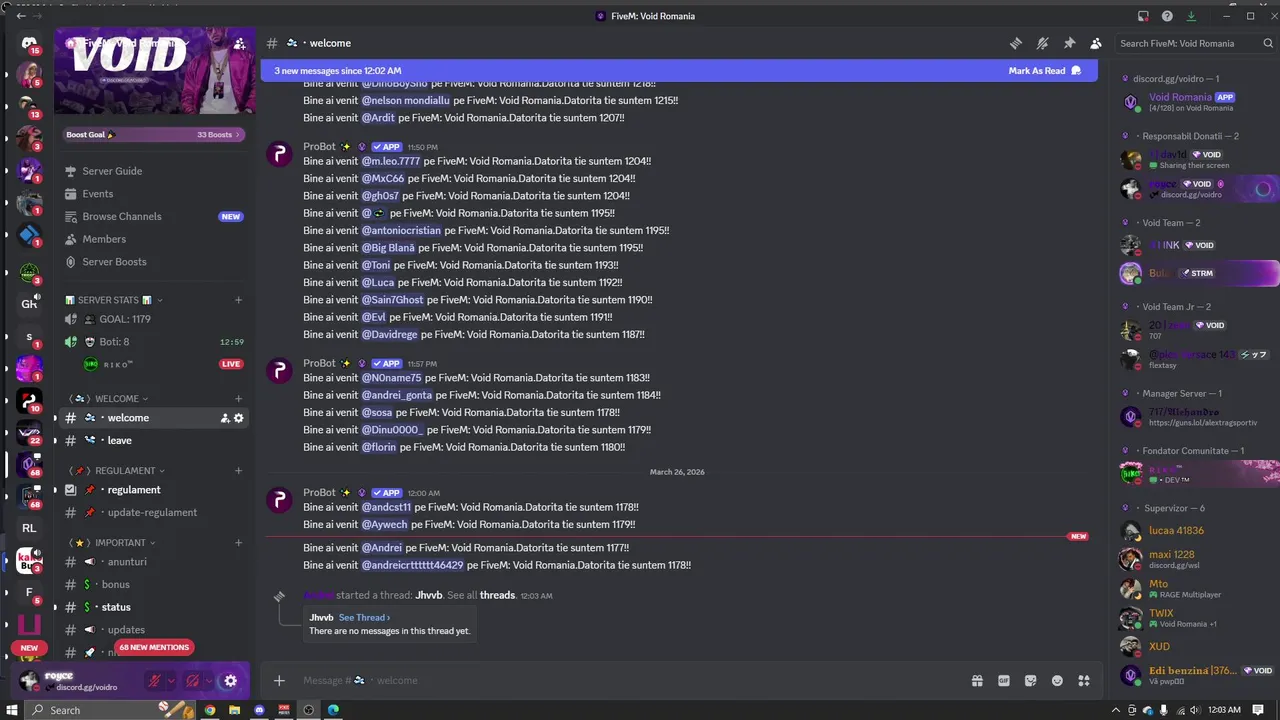
Task: Open the See Thread link
Action: click(364, 618)
